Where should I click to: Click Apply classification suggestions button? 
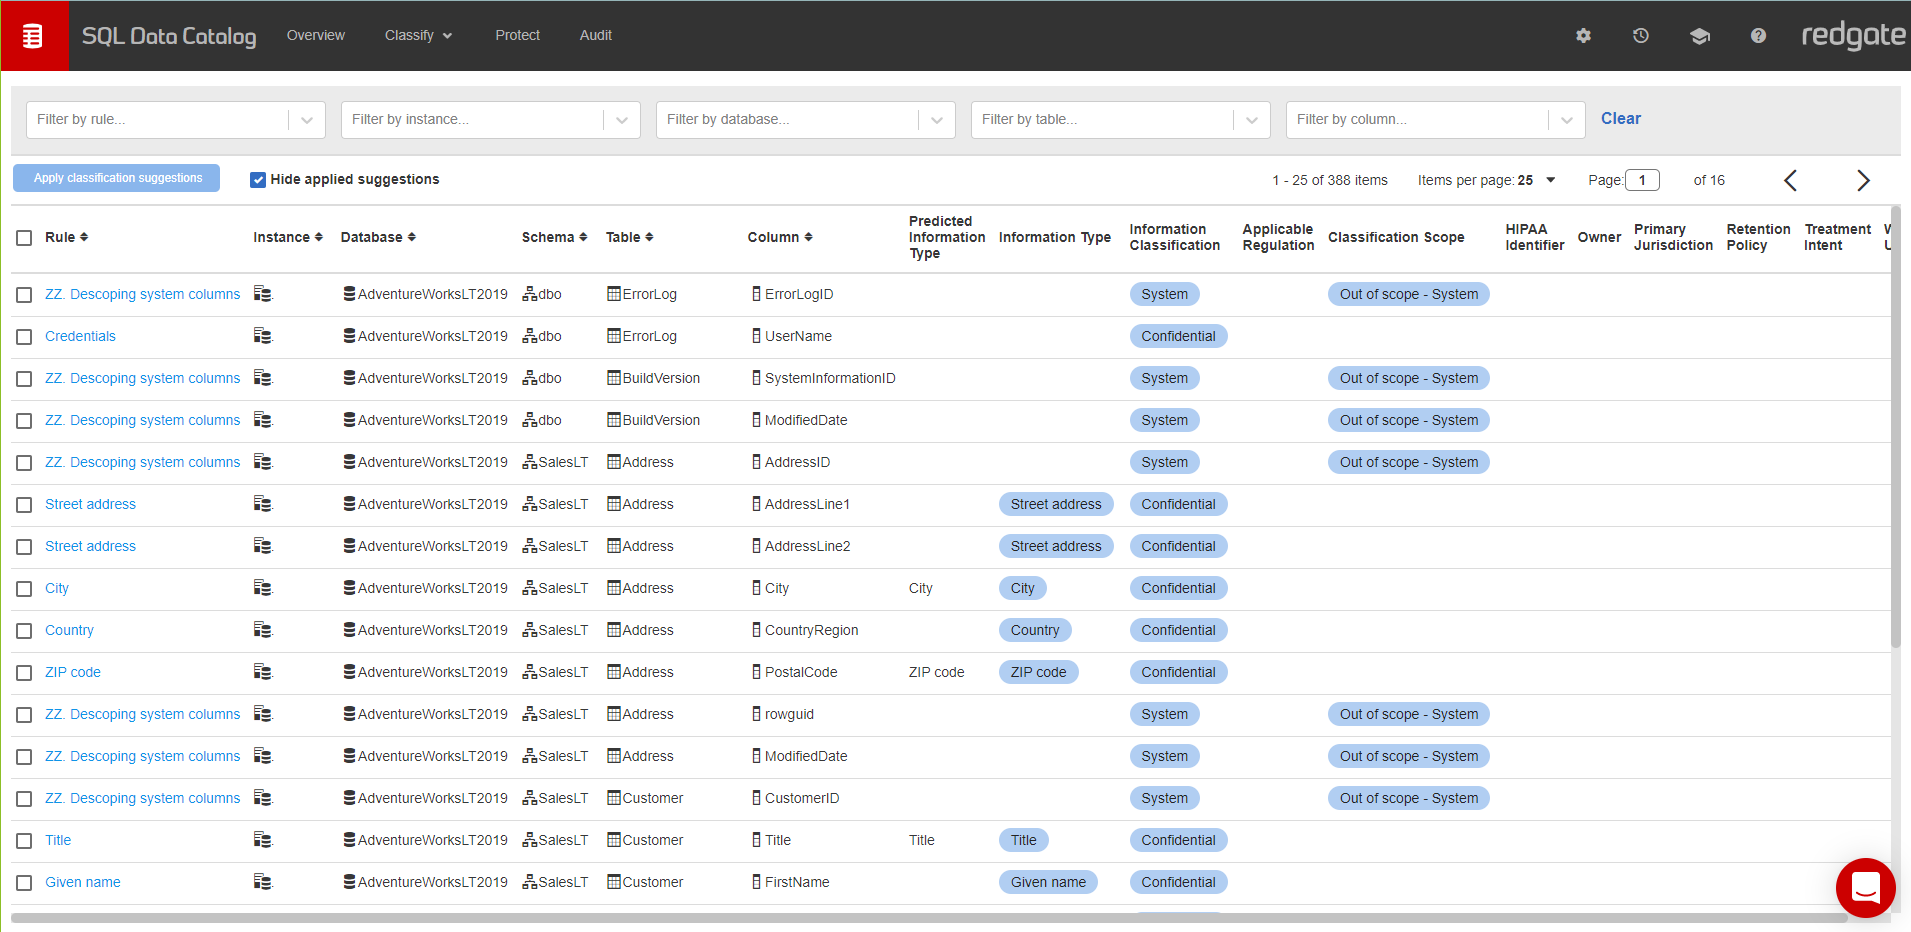(x=117, y=178)
